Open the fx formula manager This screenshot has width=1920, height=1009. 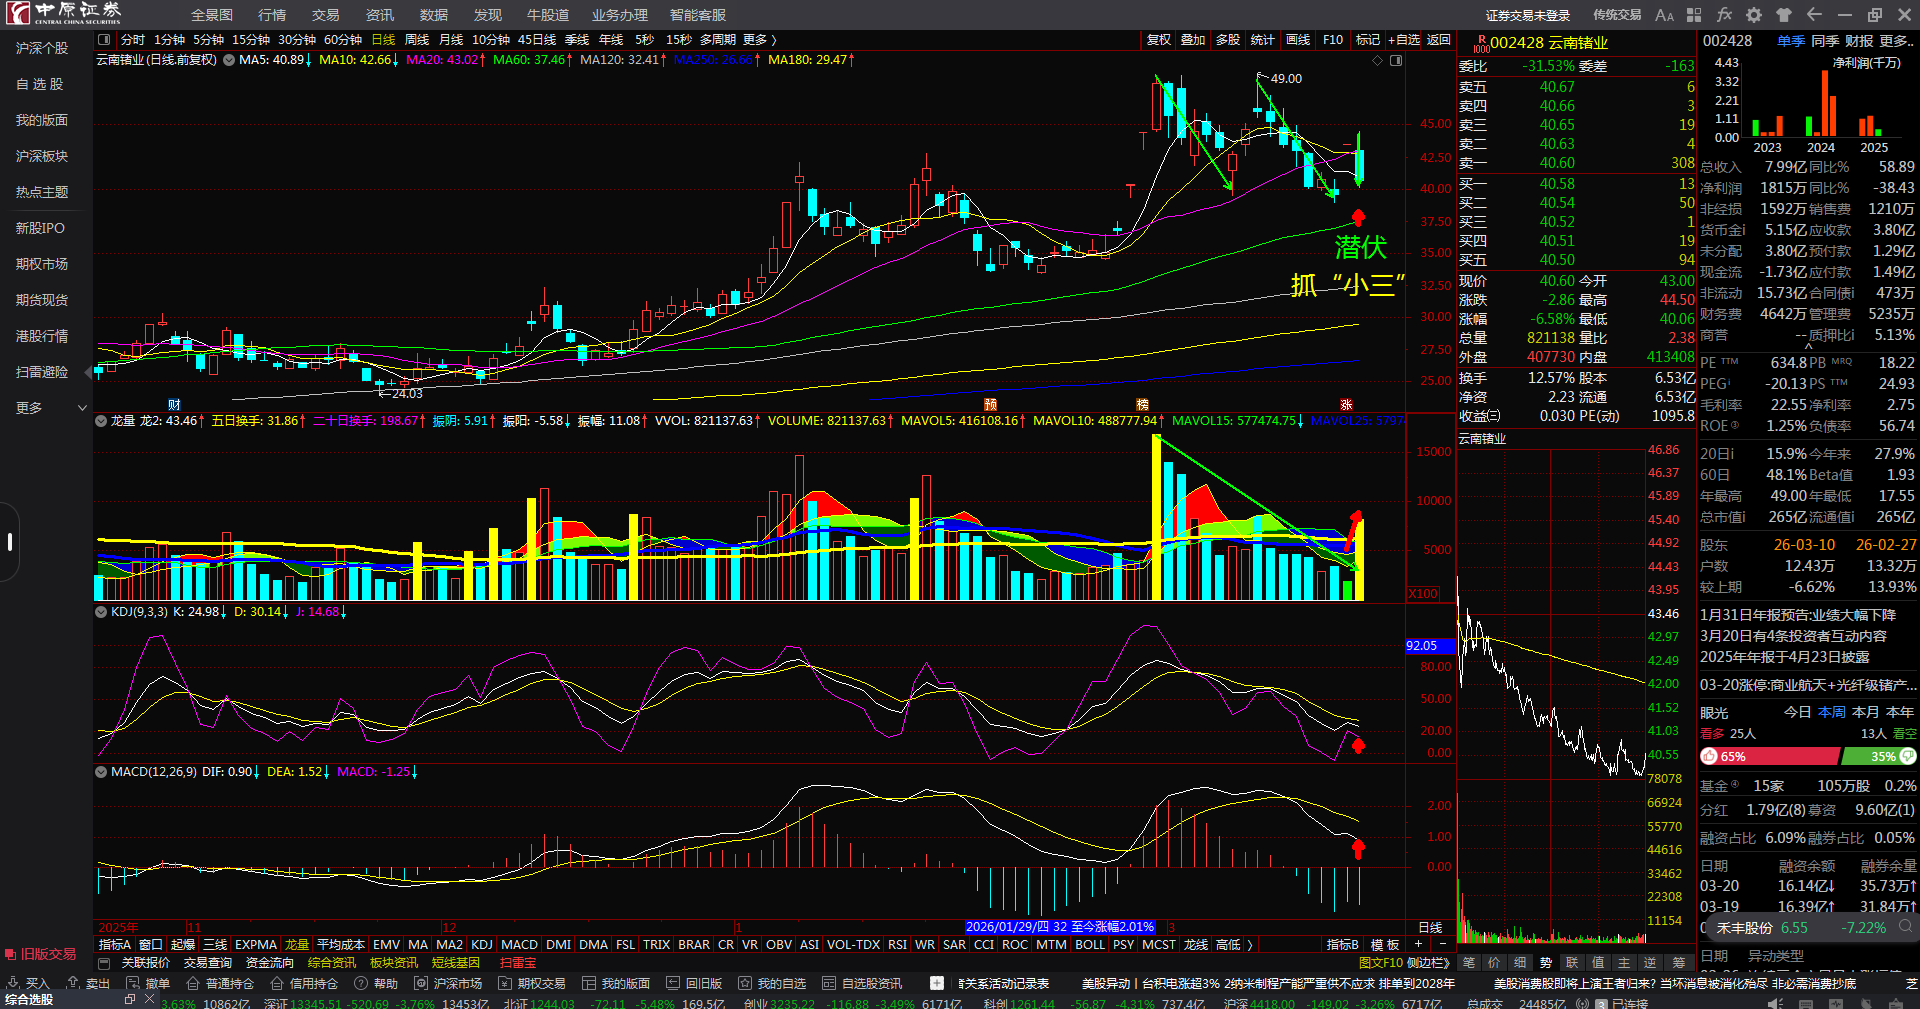click(x=1724, y=15)
